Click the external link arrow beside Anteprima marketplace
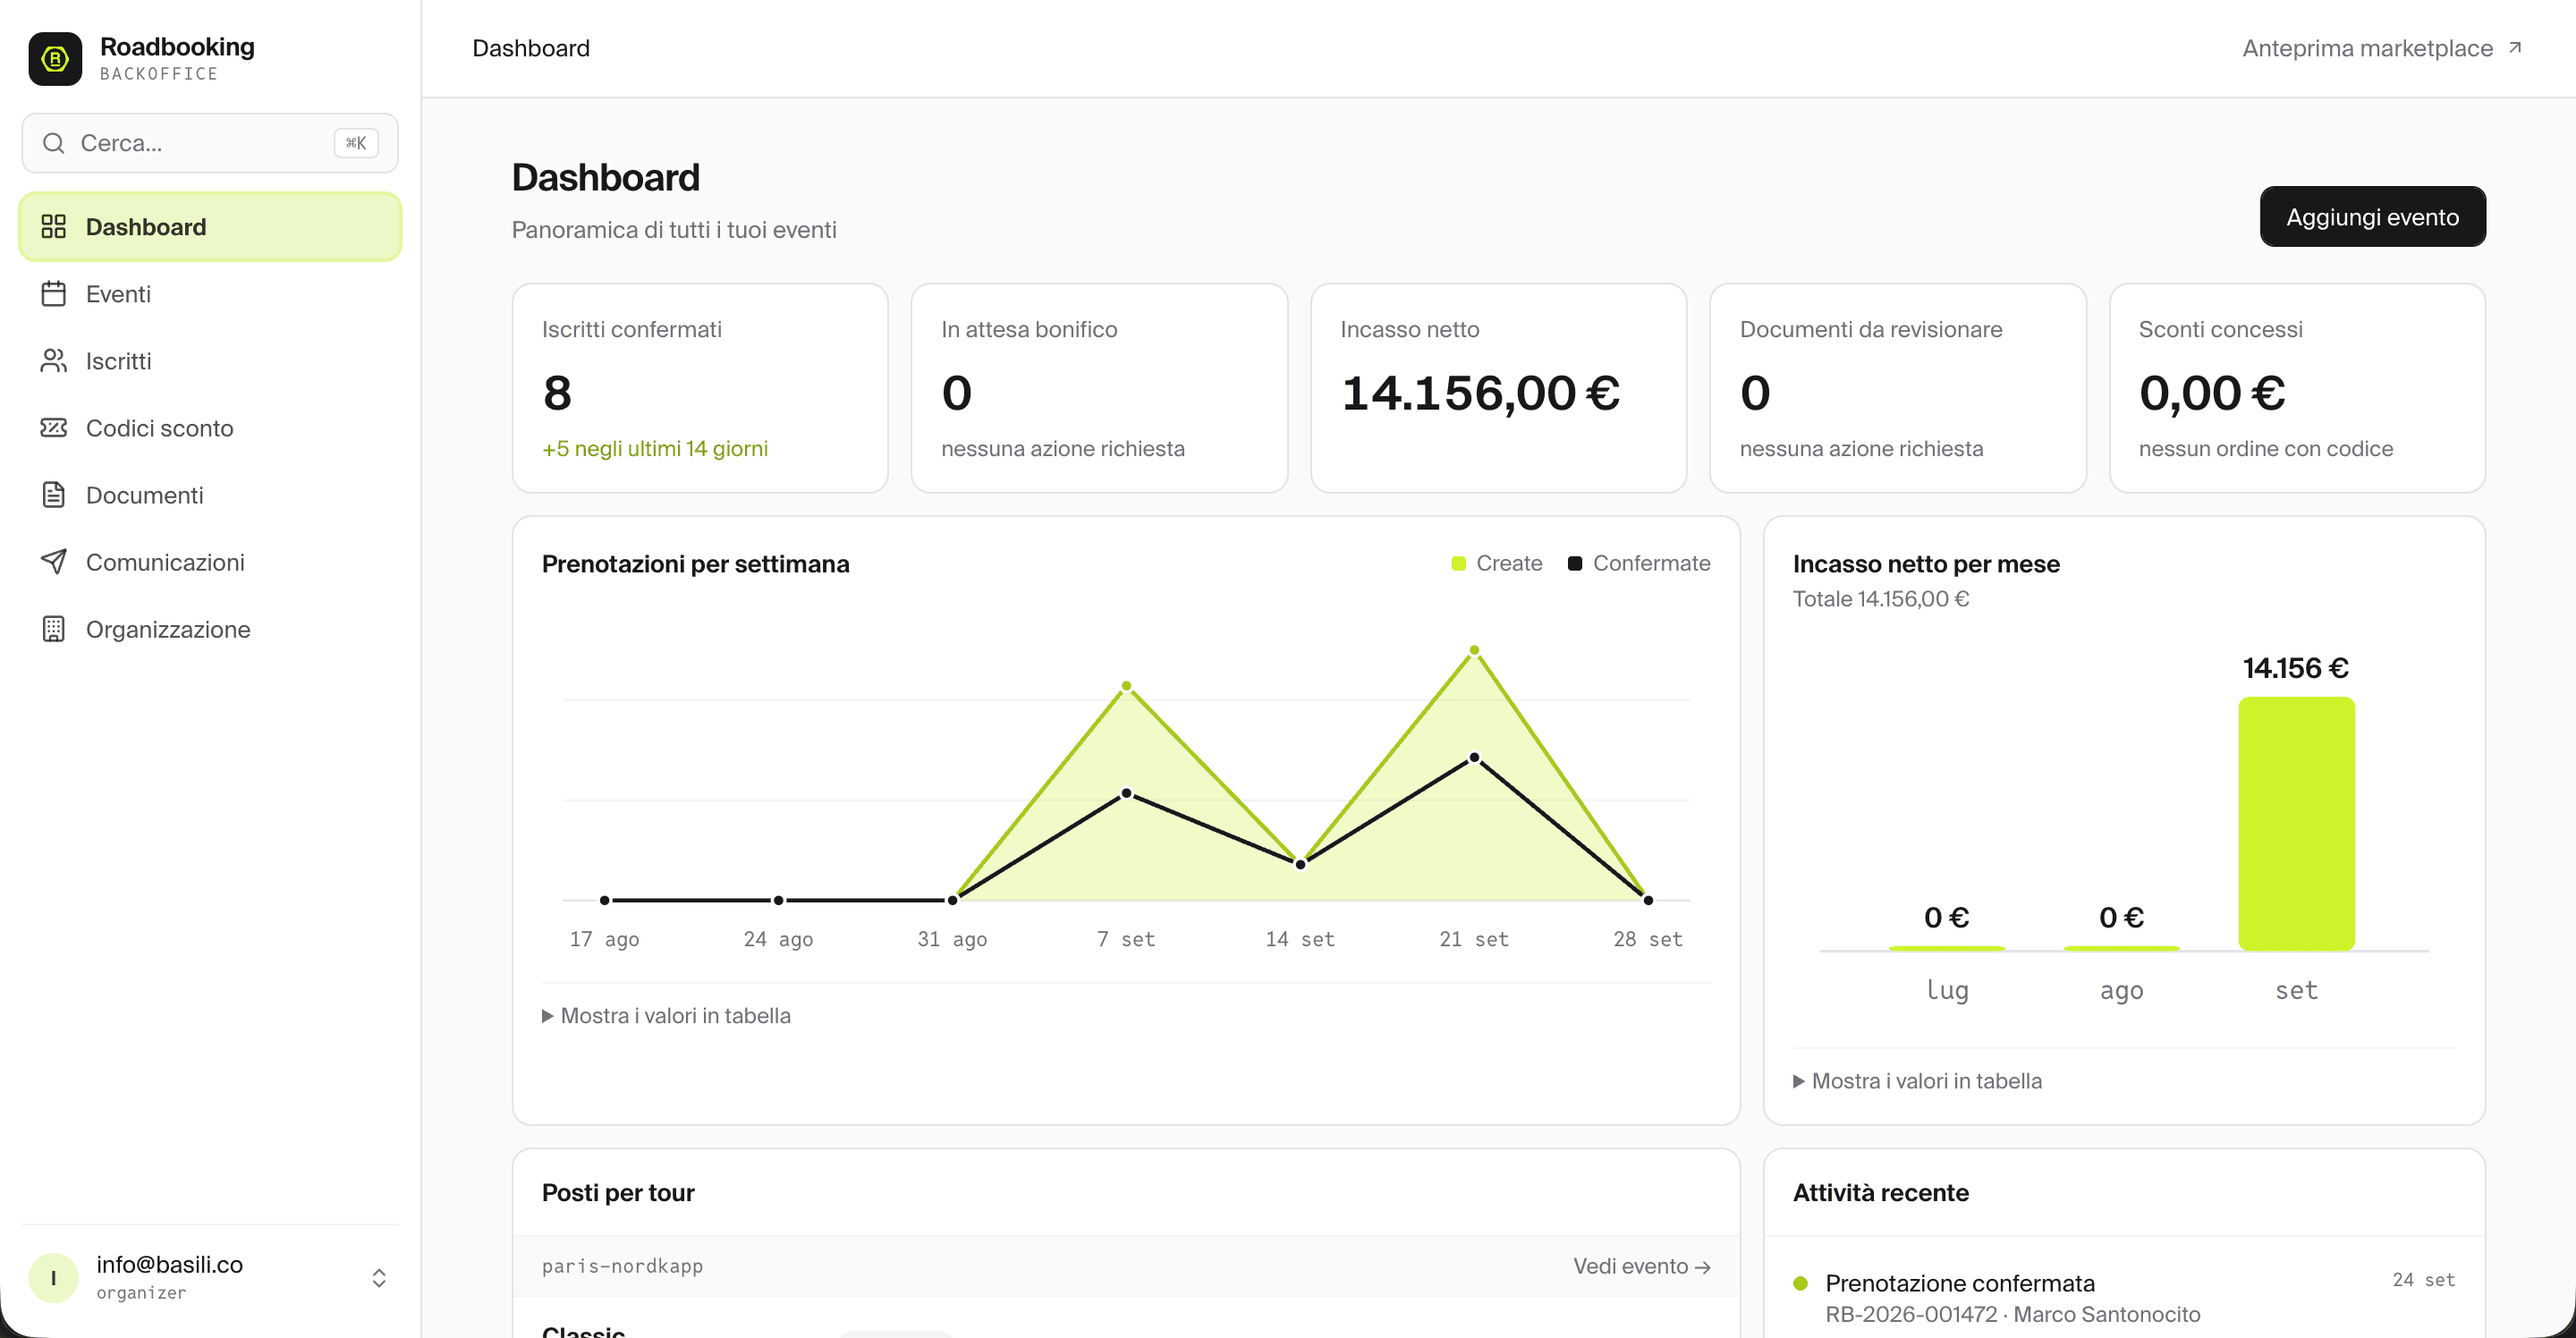This screenshot has width=2576, height=1338. [2515, 48]
